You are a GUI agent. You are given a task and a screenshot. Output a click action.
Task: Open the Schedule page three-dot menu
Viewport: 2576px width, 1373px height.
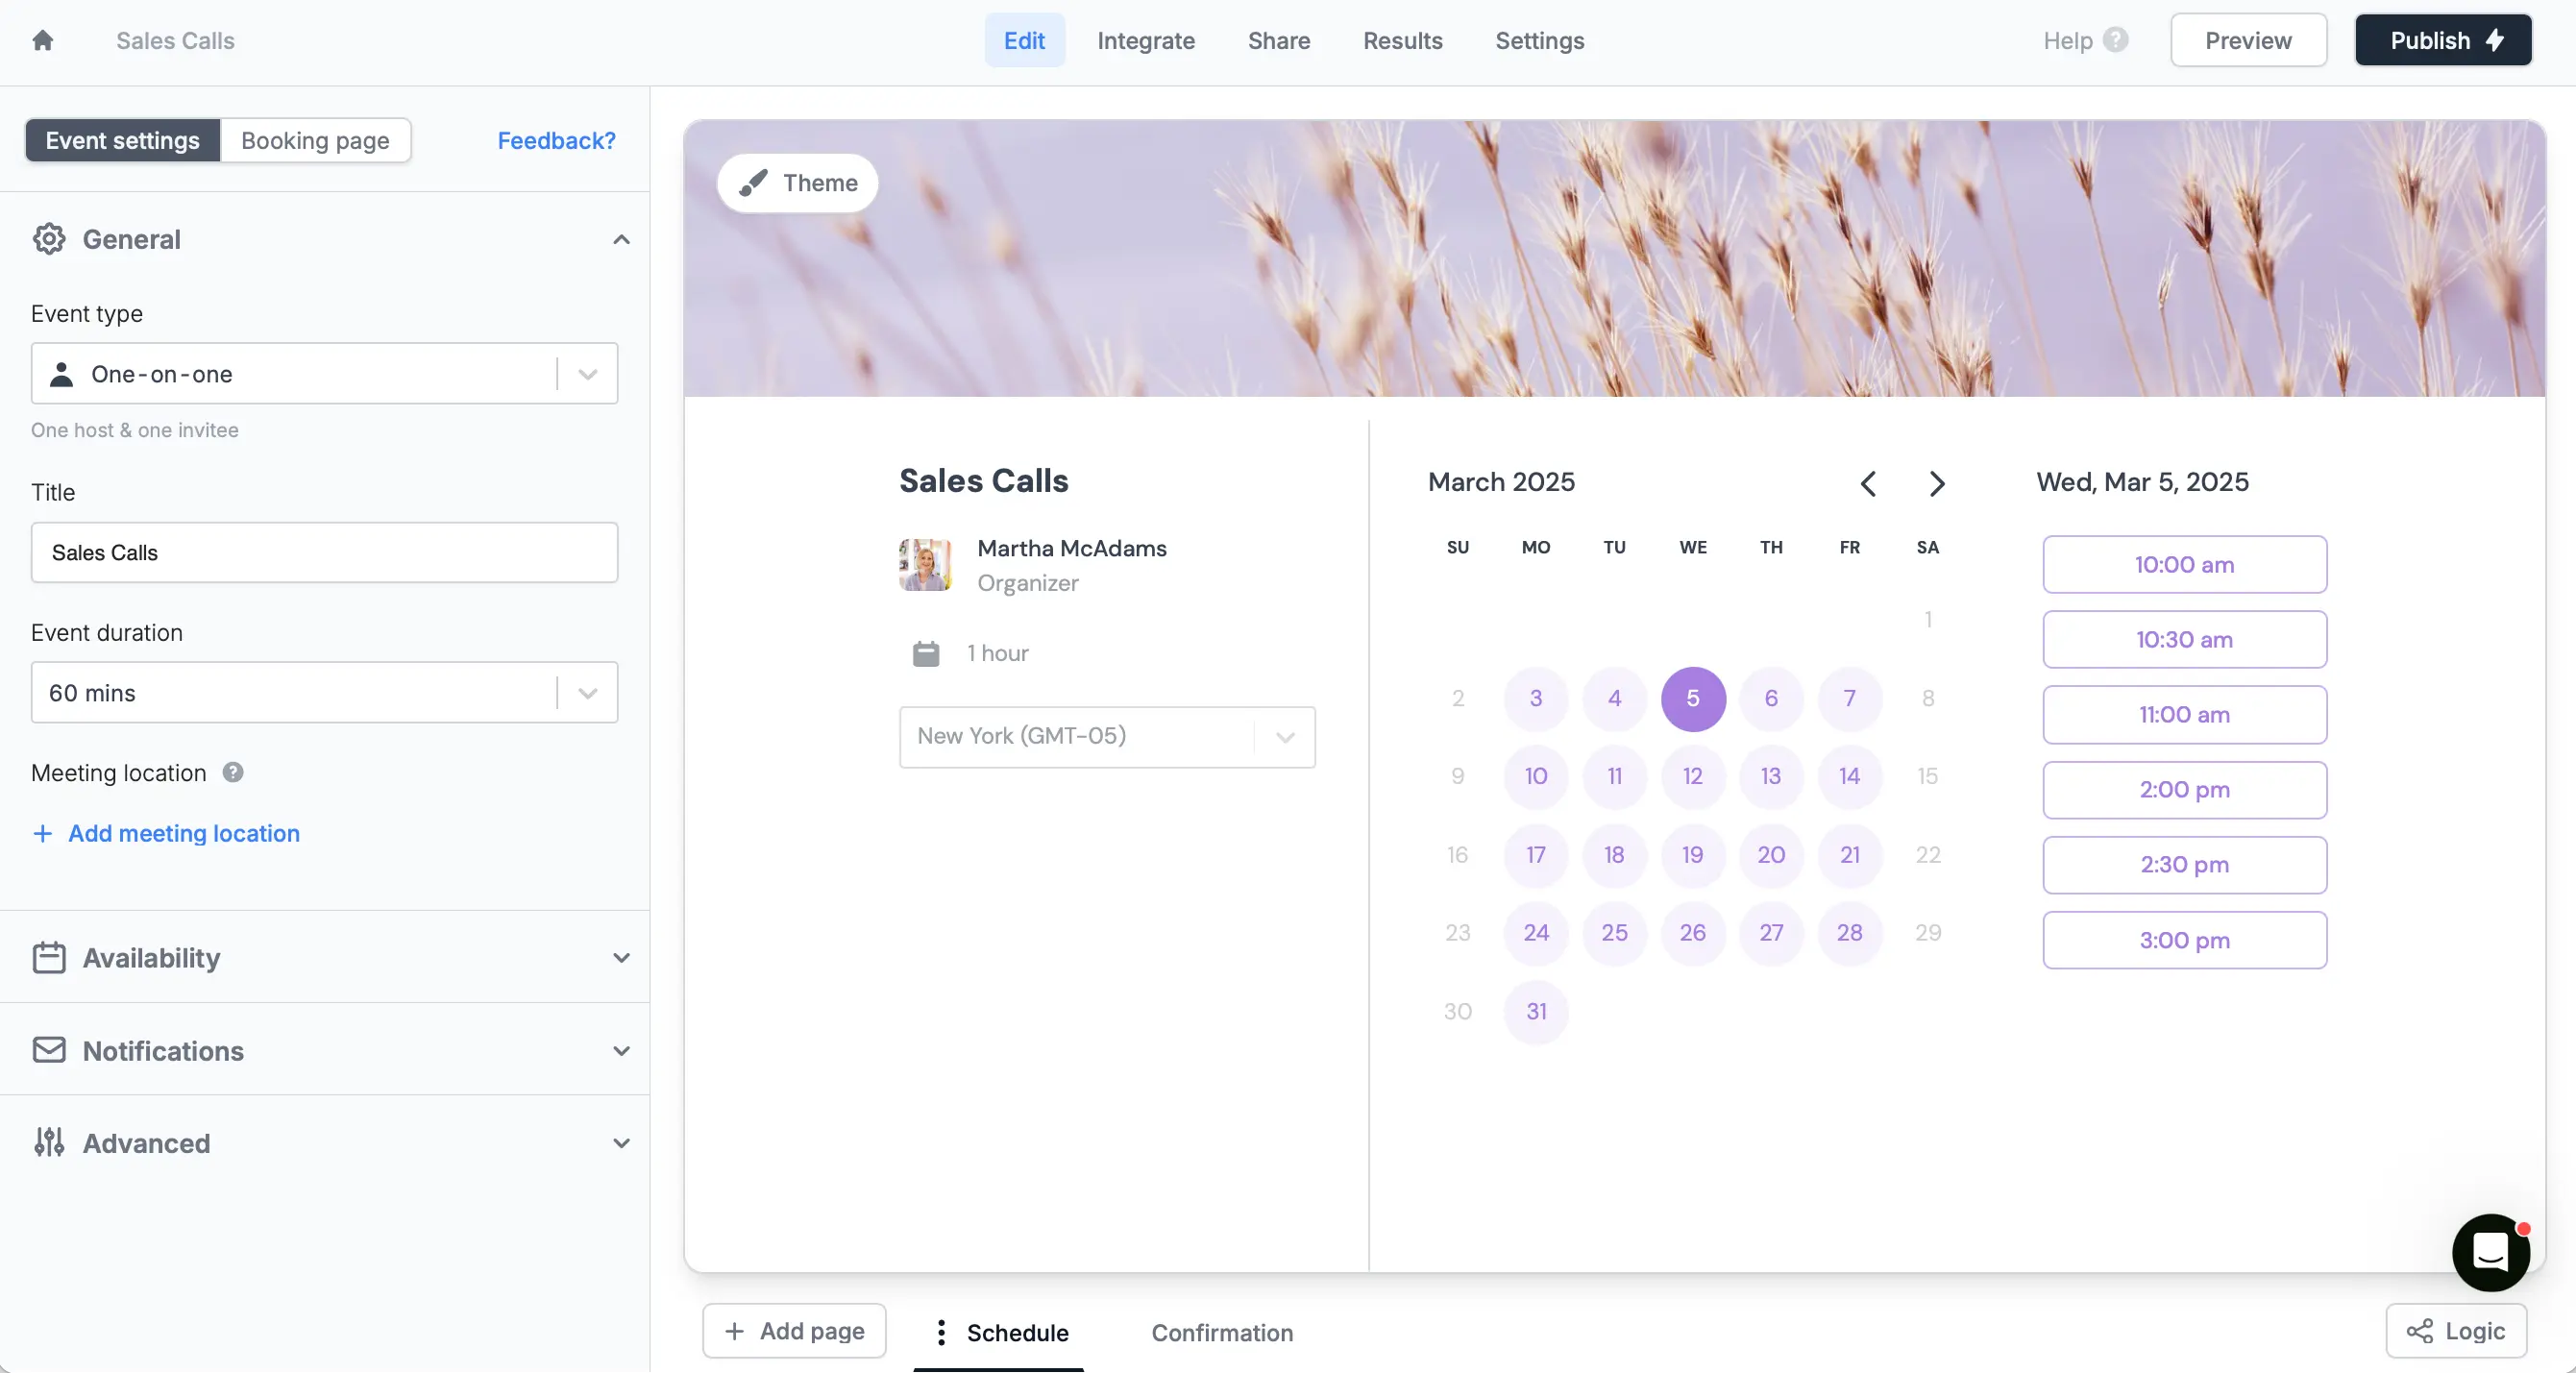940,1332
